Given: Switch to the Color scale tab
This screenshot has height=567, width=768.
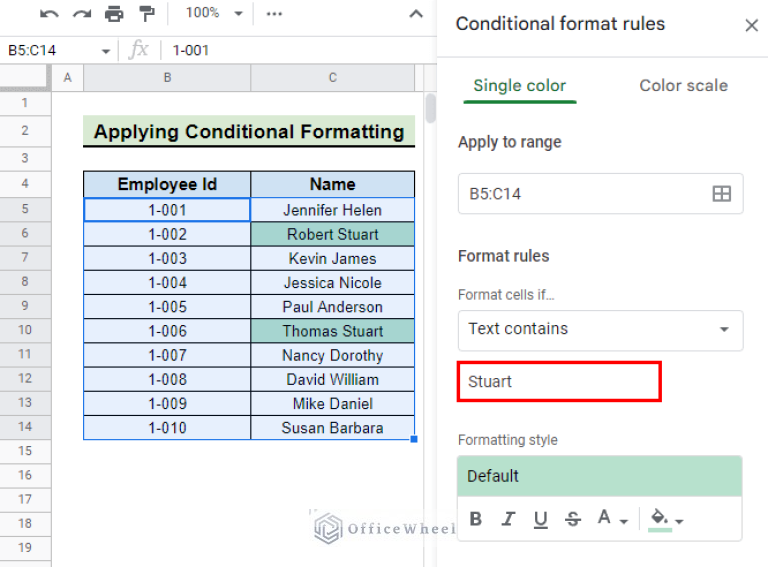Looking at the screenshot, I should [x=683, y=86].
